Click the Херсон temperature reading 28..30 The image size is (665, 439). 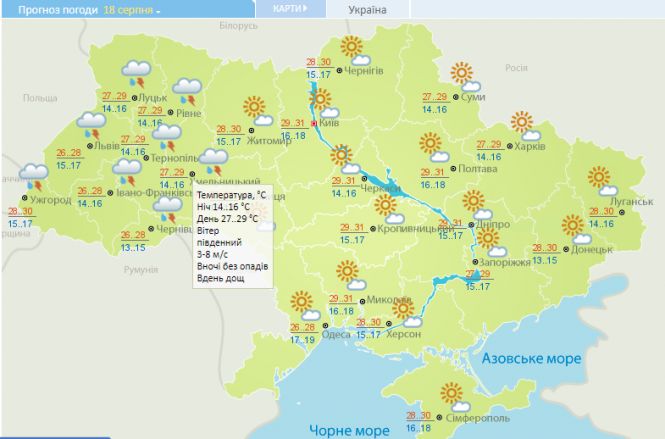click(x=368, y=322)
